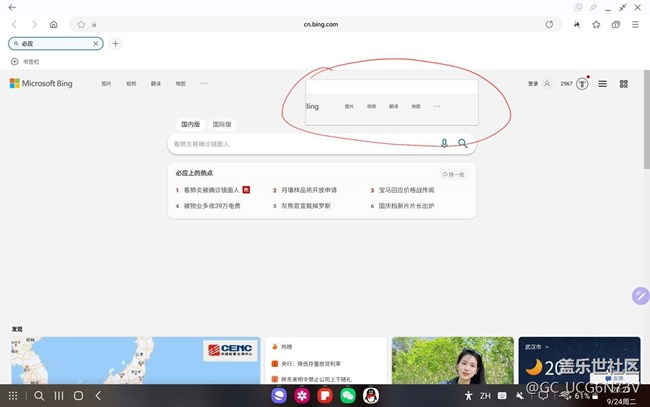Select the 国内版 tab
The image size is (650, 407).
tap(190, 124)
